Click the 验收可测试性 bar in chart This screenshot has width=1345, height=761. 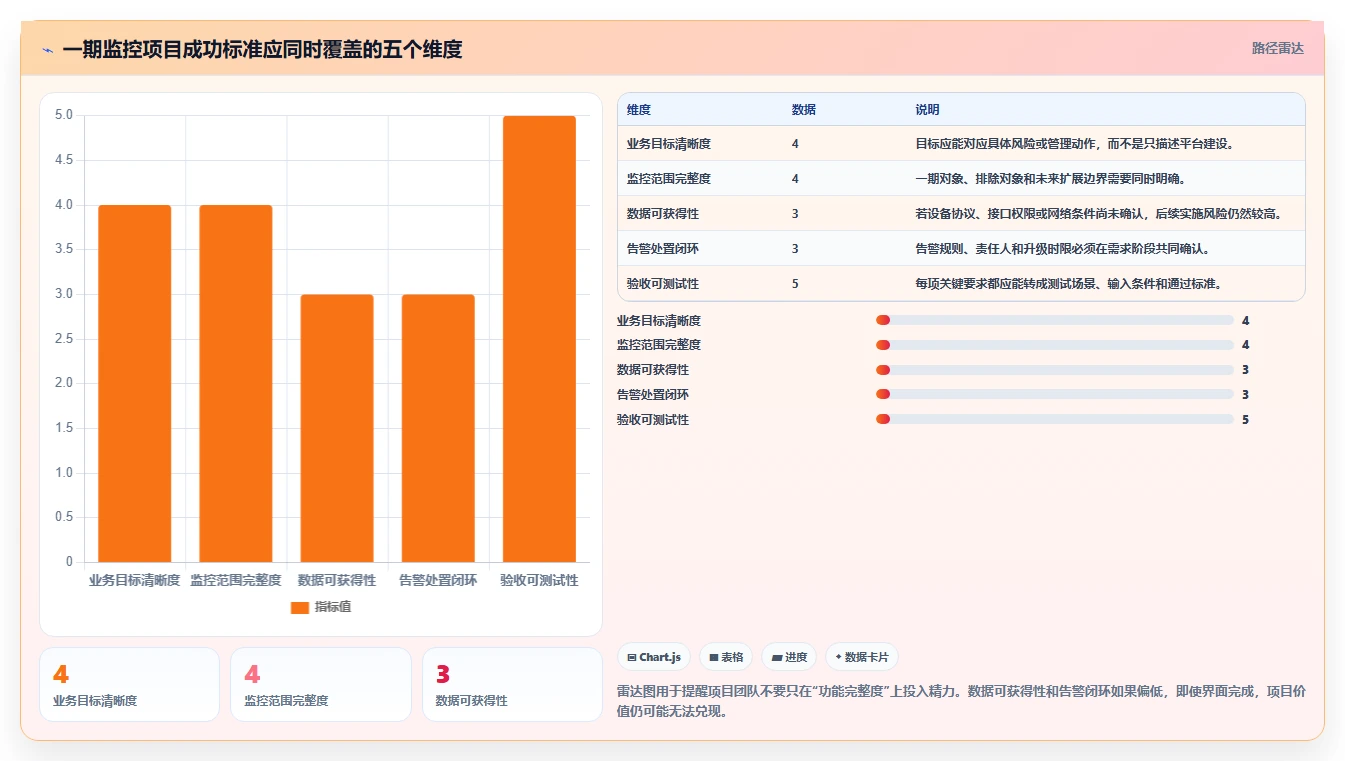[539, 339]
